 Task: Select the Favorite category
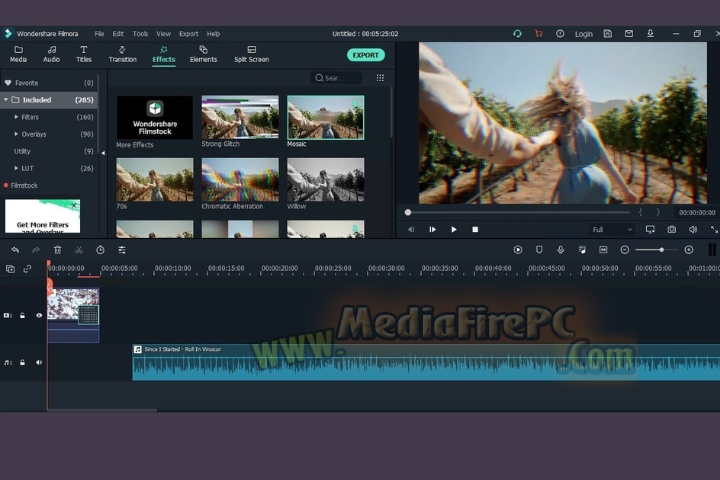click(x=49, y=83)
